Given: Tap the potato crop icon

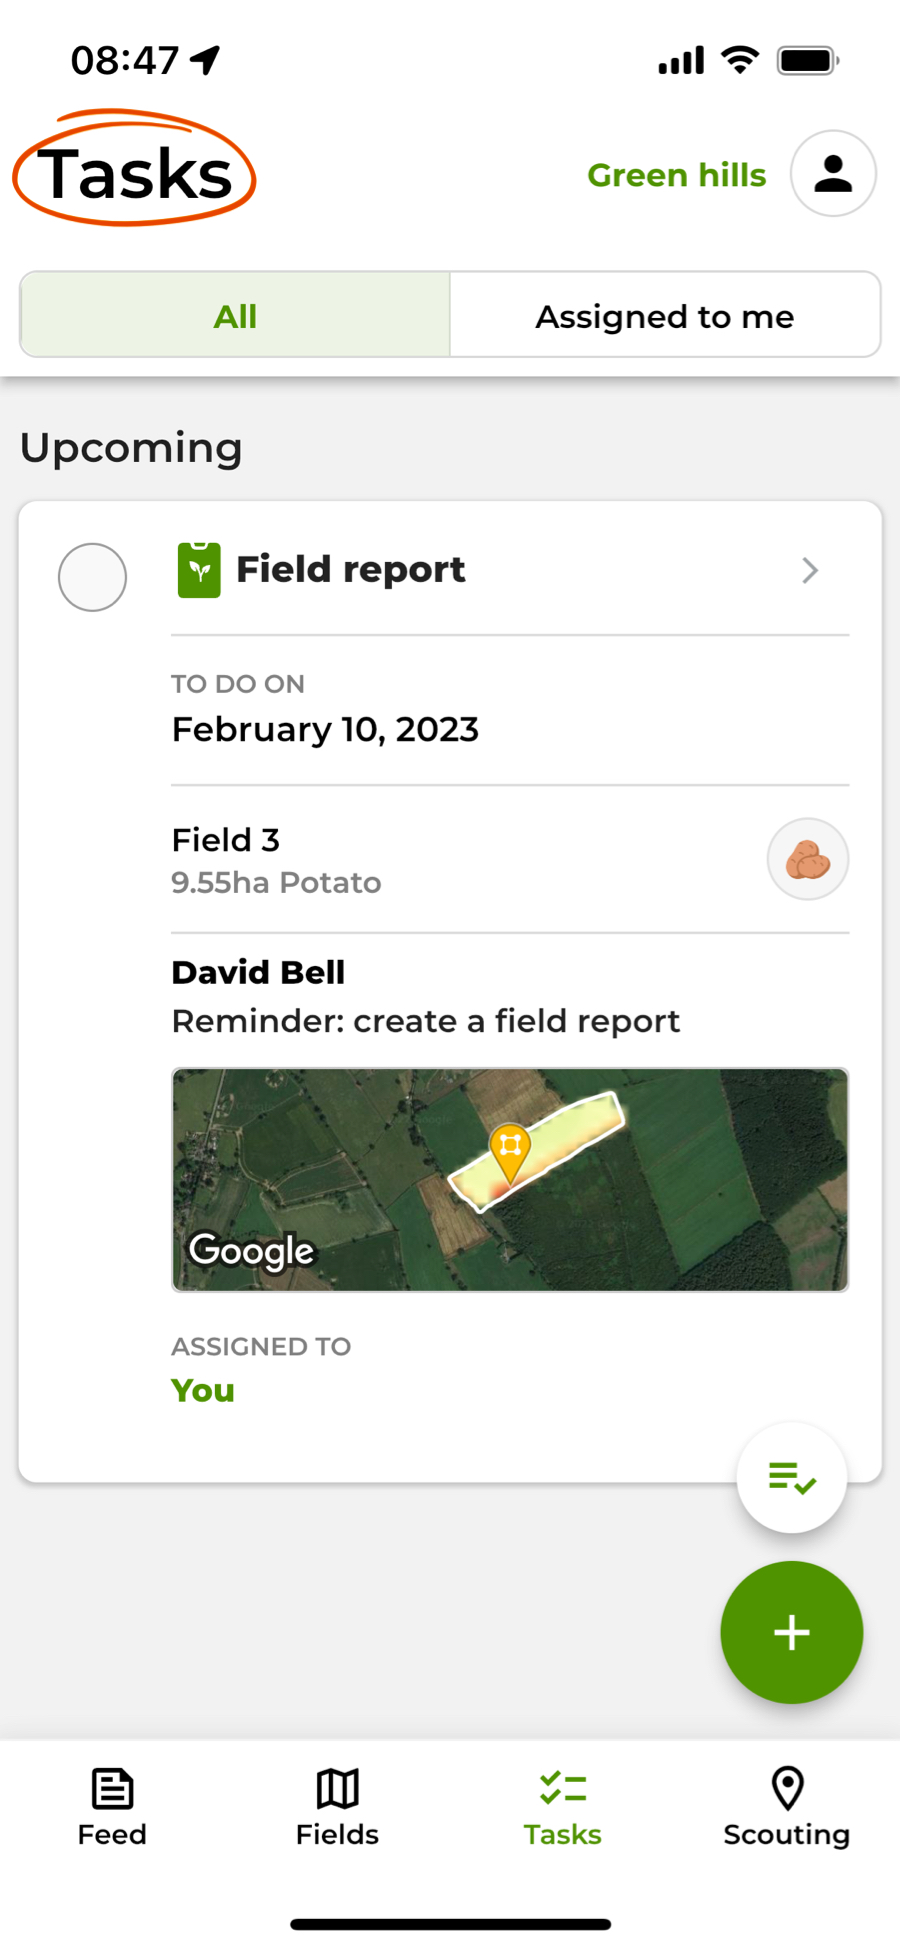Looking at the screenshot, I should pos(807,860).
